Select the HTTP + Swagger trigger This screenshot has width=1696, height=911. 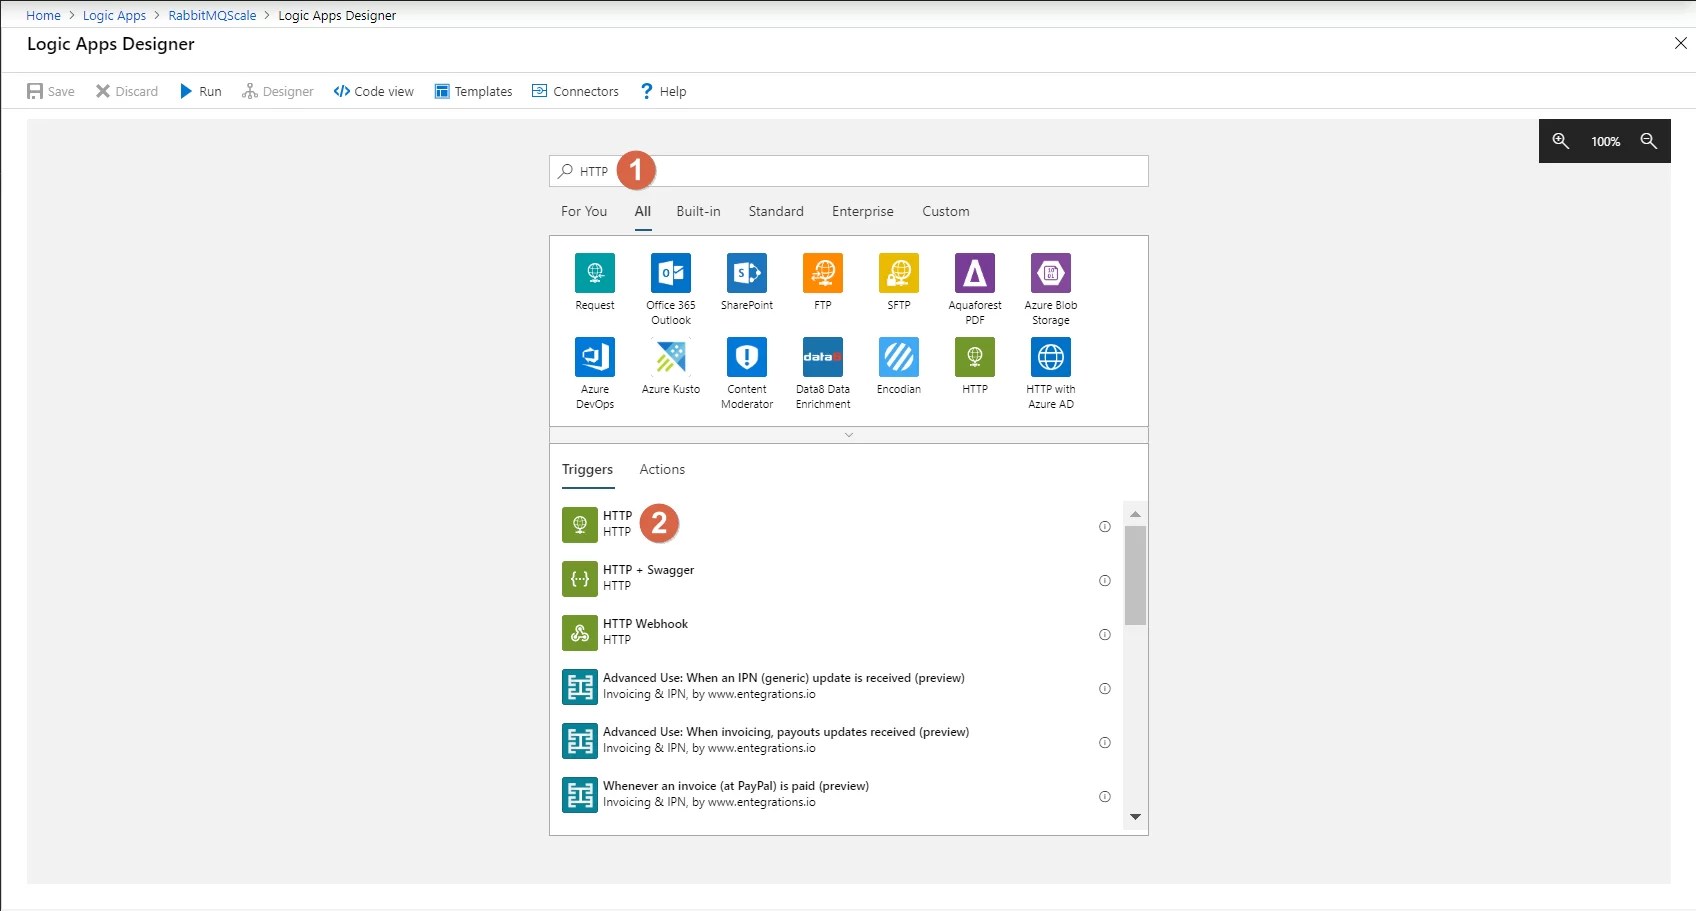pos(836,578)
